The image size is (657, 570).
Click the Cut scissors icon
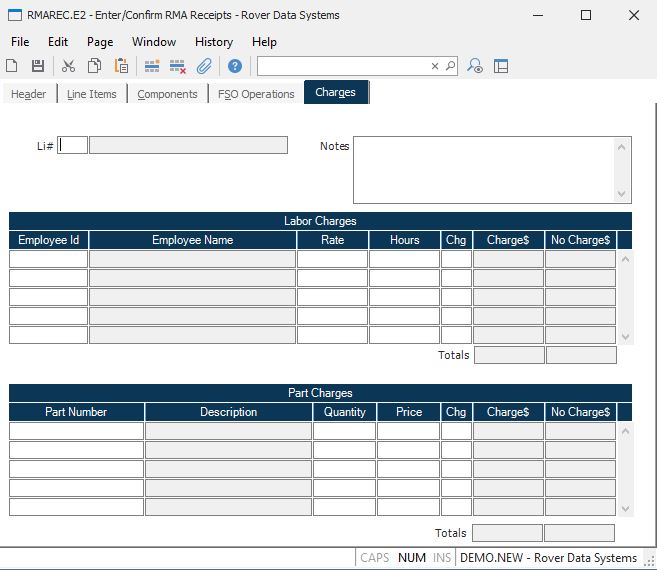(68, 66)
